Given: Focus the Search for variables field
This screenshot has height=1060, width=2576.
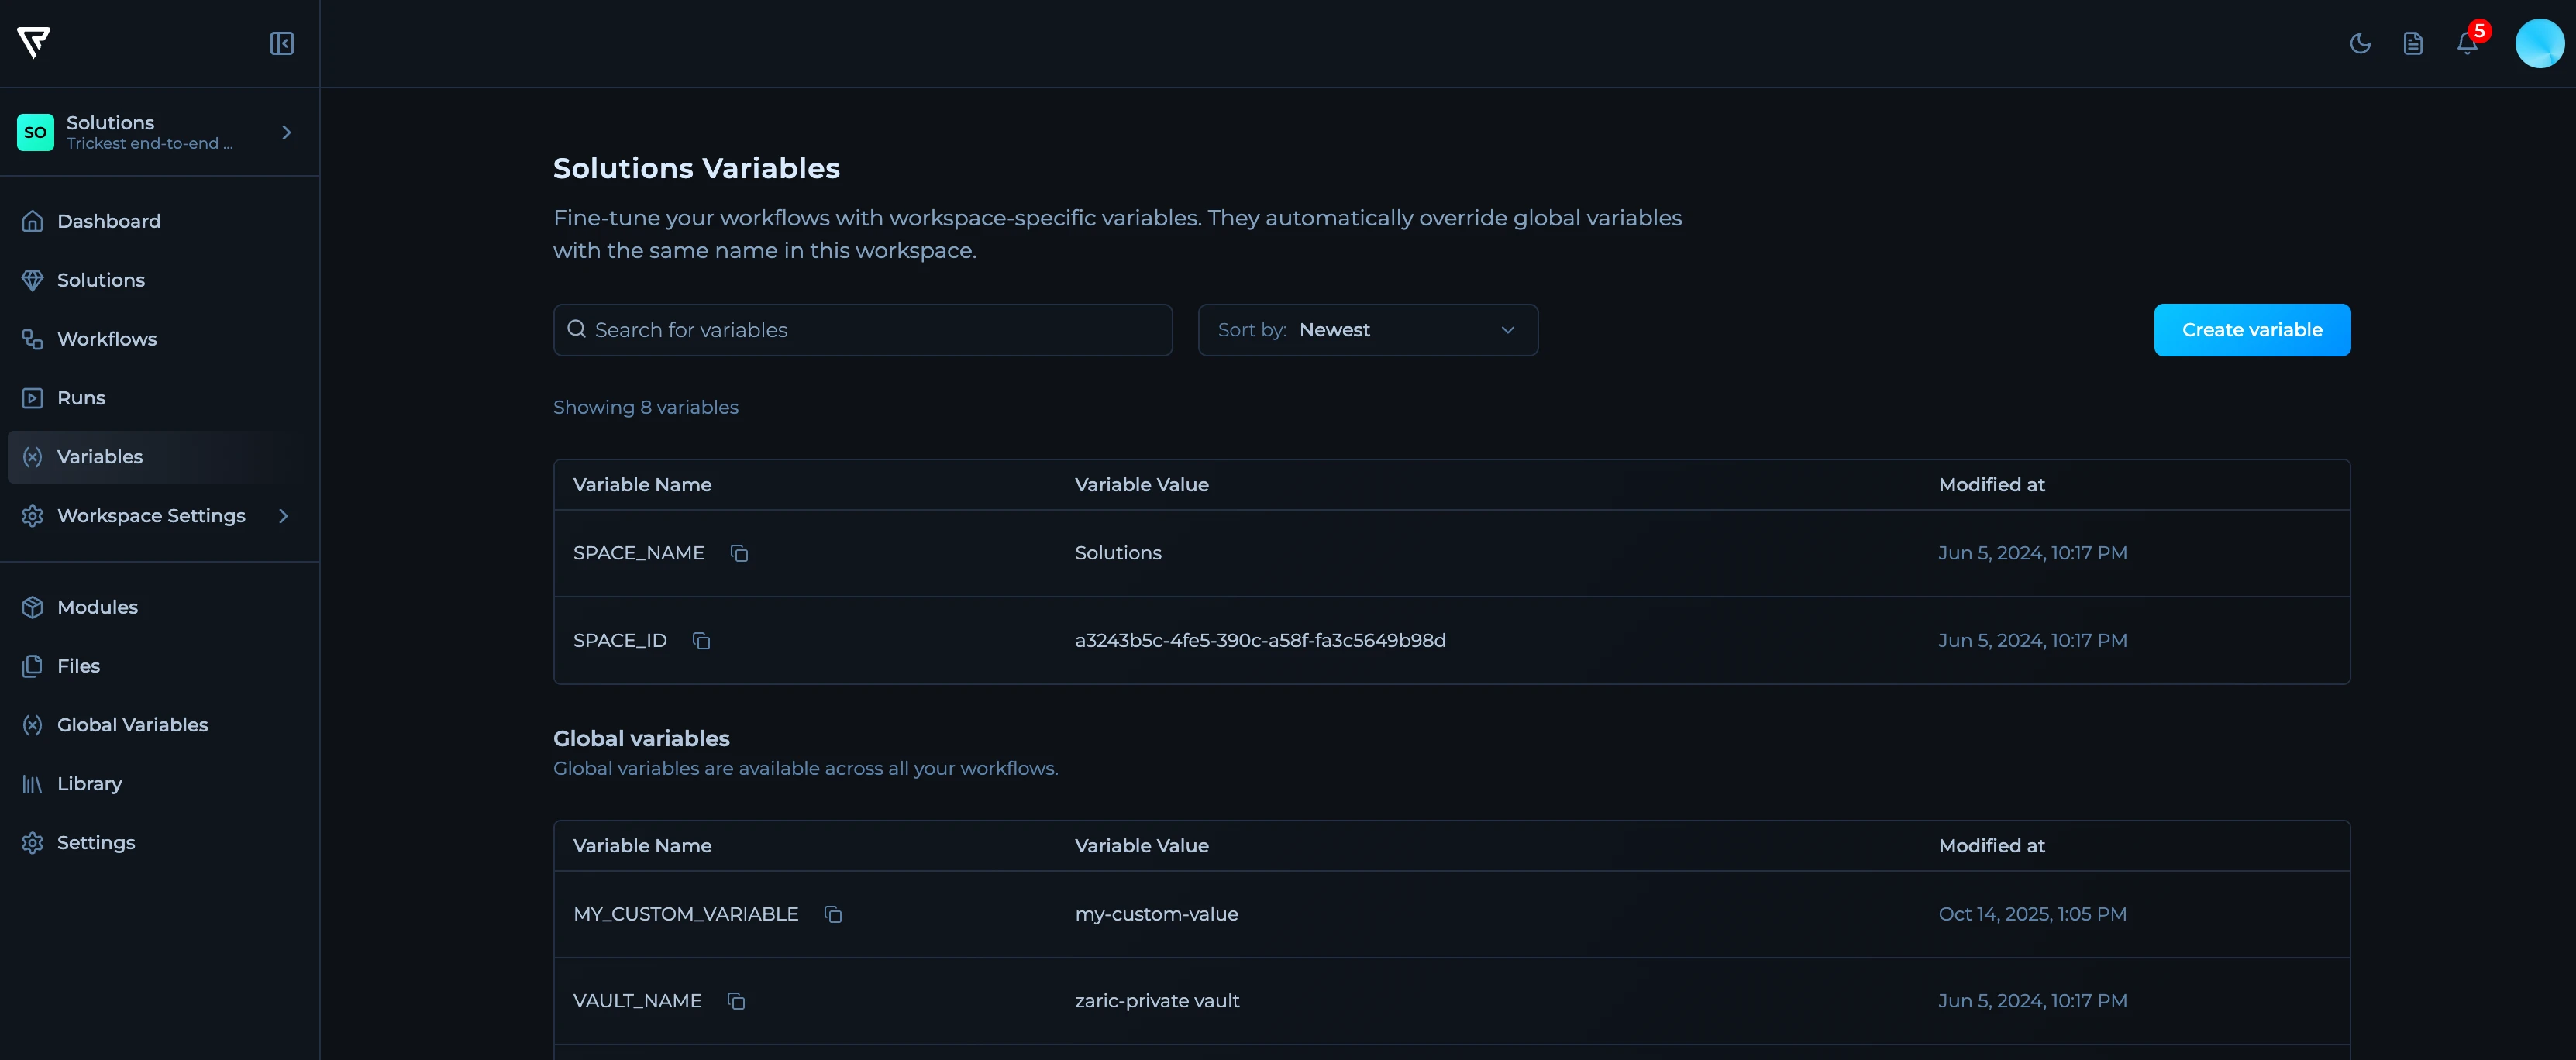Looking at the screenshot, I should tap(862, 330).
